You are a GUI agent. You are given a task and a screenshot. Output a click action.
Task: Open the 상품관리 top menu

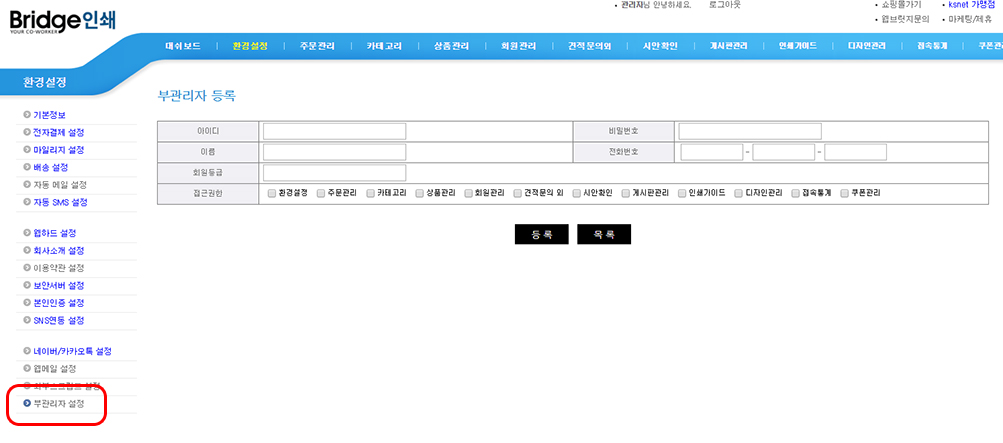coord(451,46)
